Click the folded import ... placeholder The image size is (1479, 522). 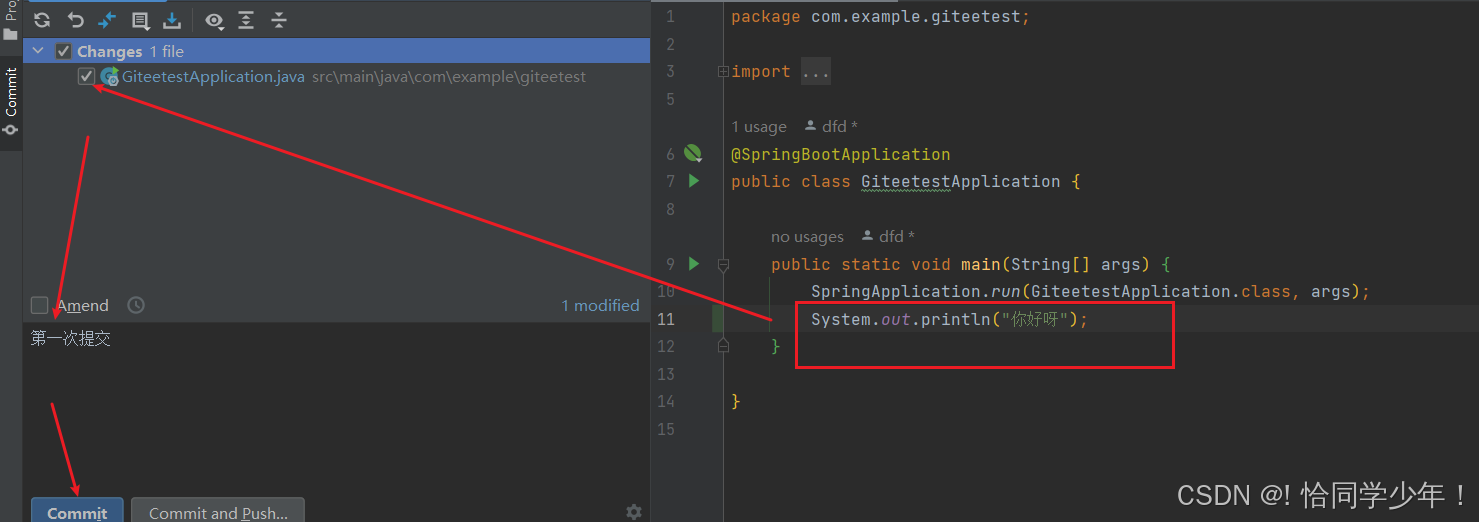(815, 71)
